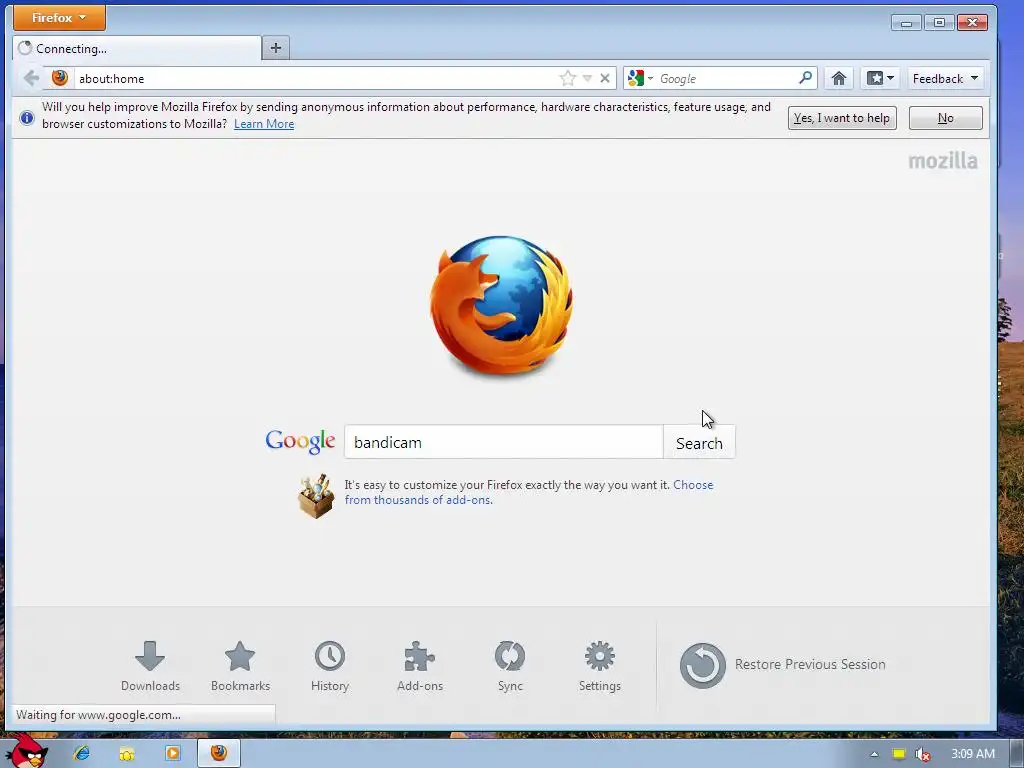This screenshot has height=768, width=1024.
Task: Open Windows Explorer folder on taskbar
Action: (x=127, y=754)
